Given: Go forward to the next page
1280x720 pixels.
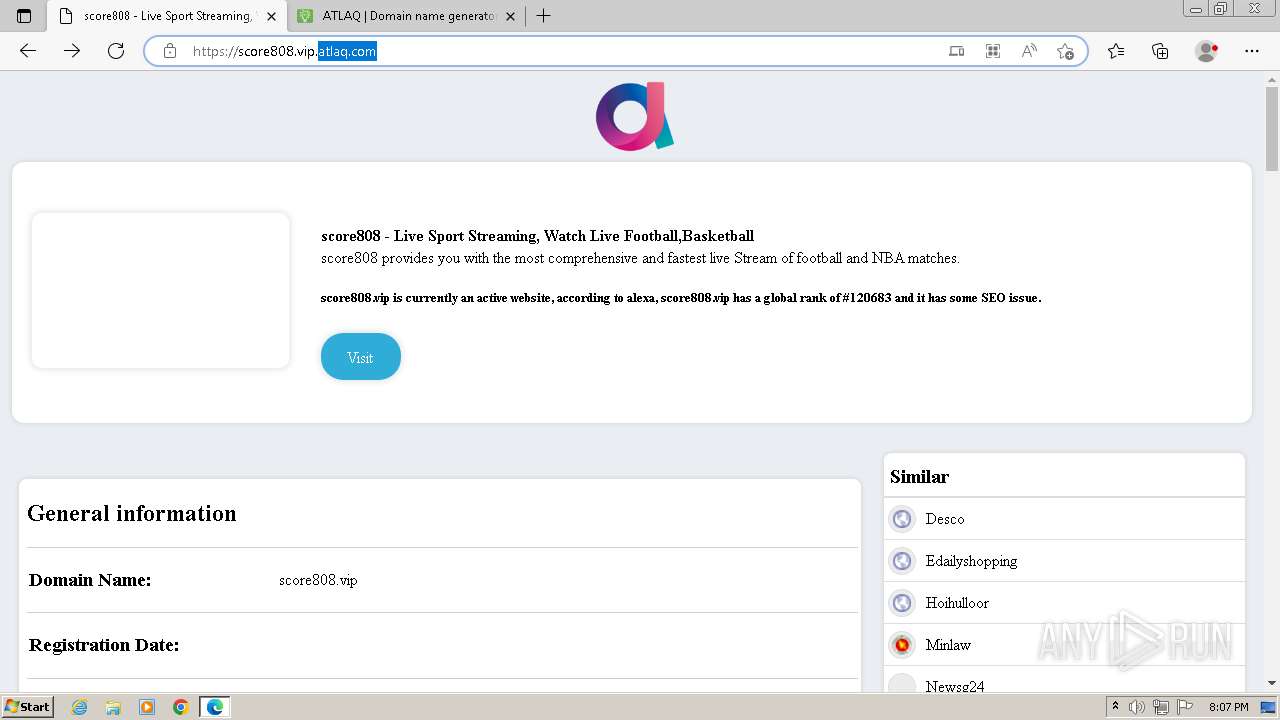Looking at the screenshot, I should click(72, 51).
